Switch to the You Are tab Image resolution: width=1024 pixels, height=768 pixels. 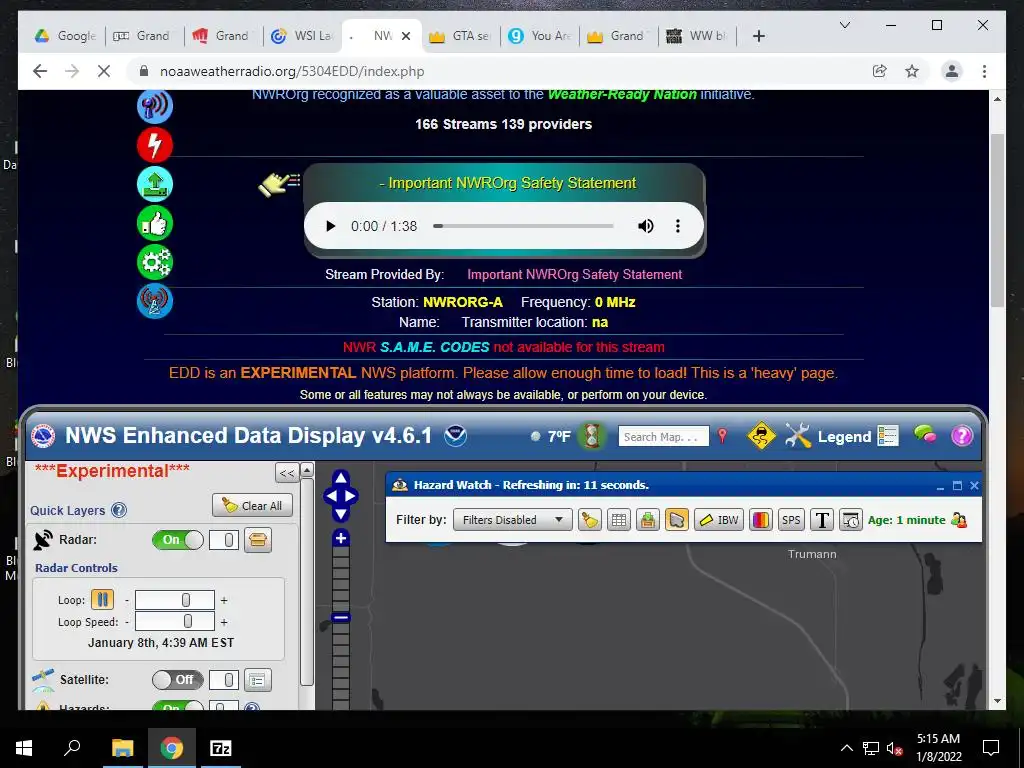[539, 36]
